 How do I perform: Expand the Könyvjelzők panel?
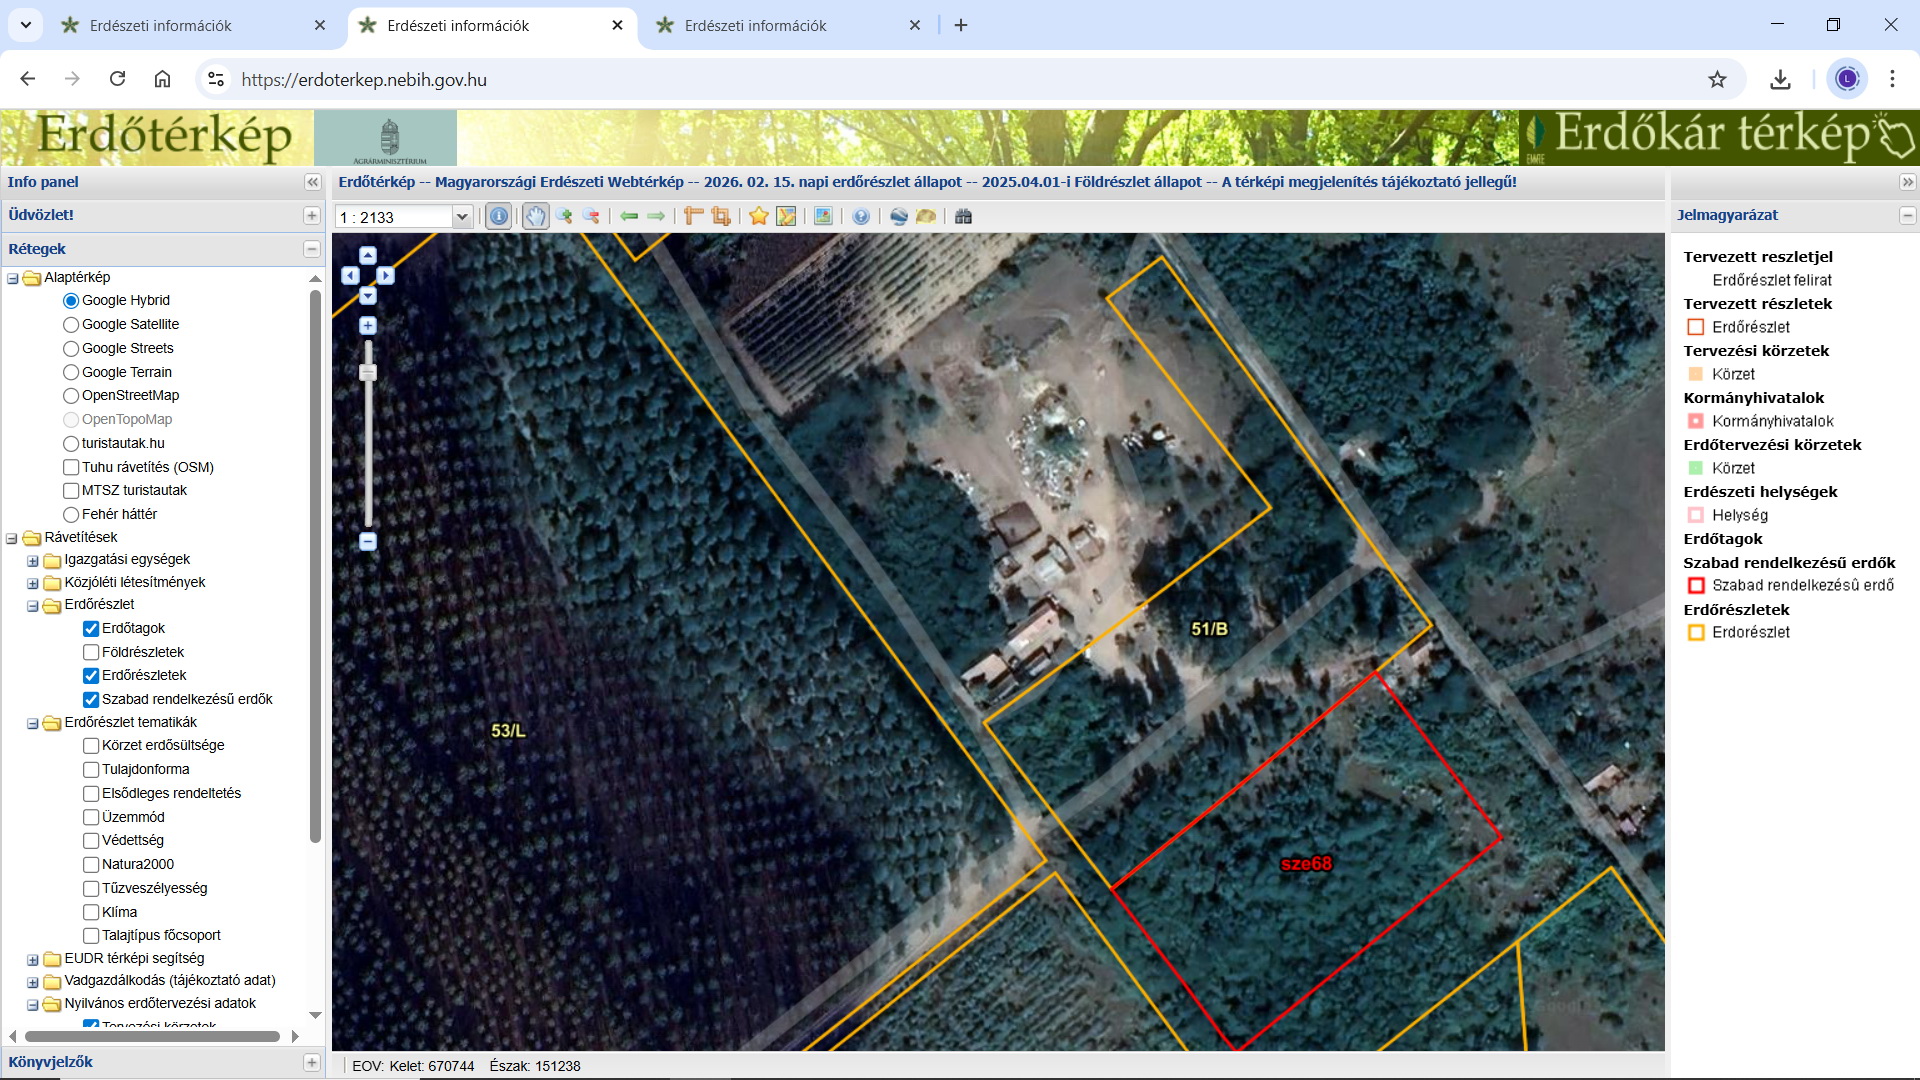click(x=311, y=1062)
